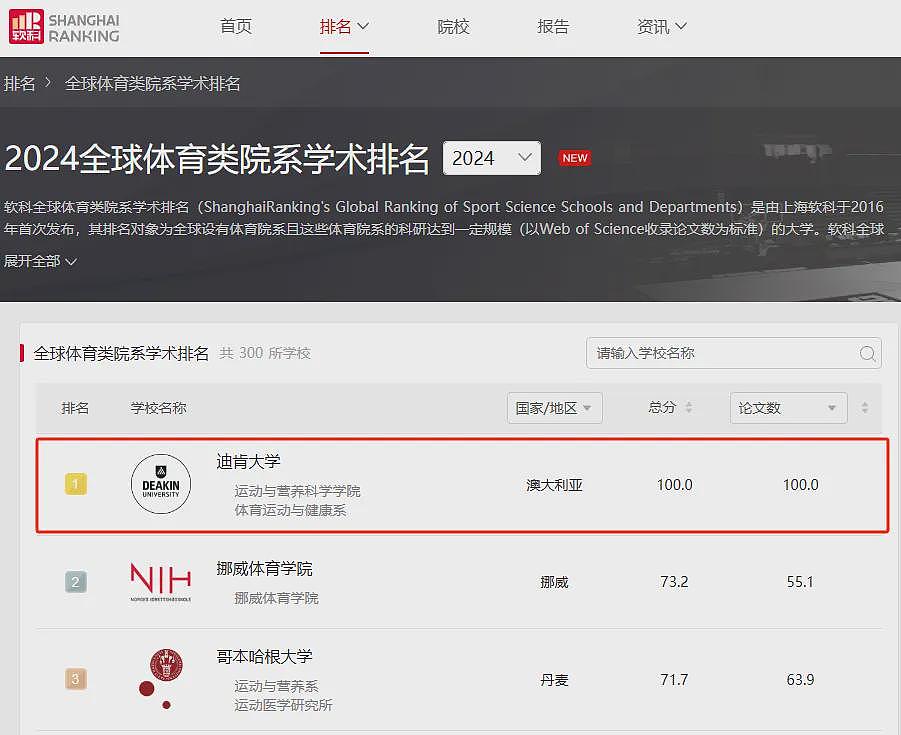Click the Deakin University logo

[x=161, y=484]
